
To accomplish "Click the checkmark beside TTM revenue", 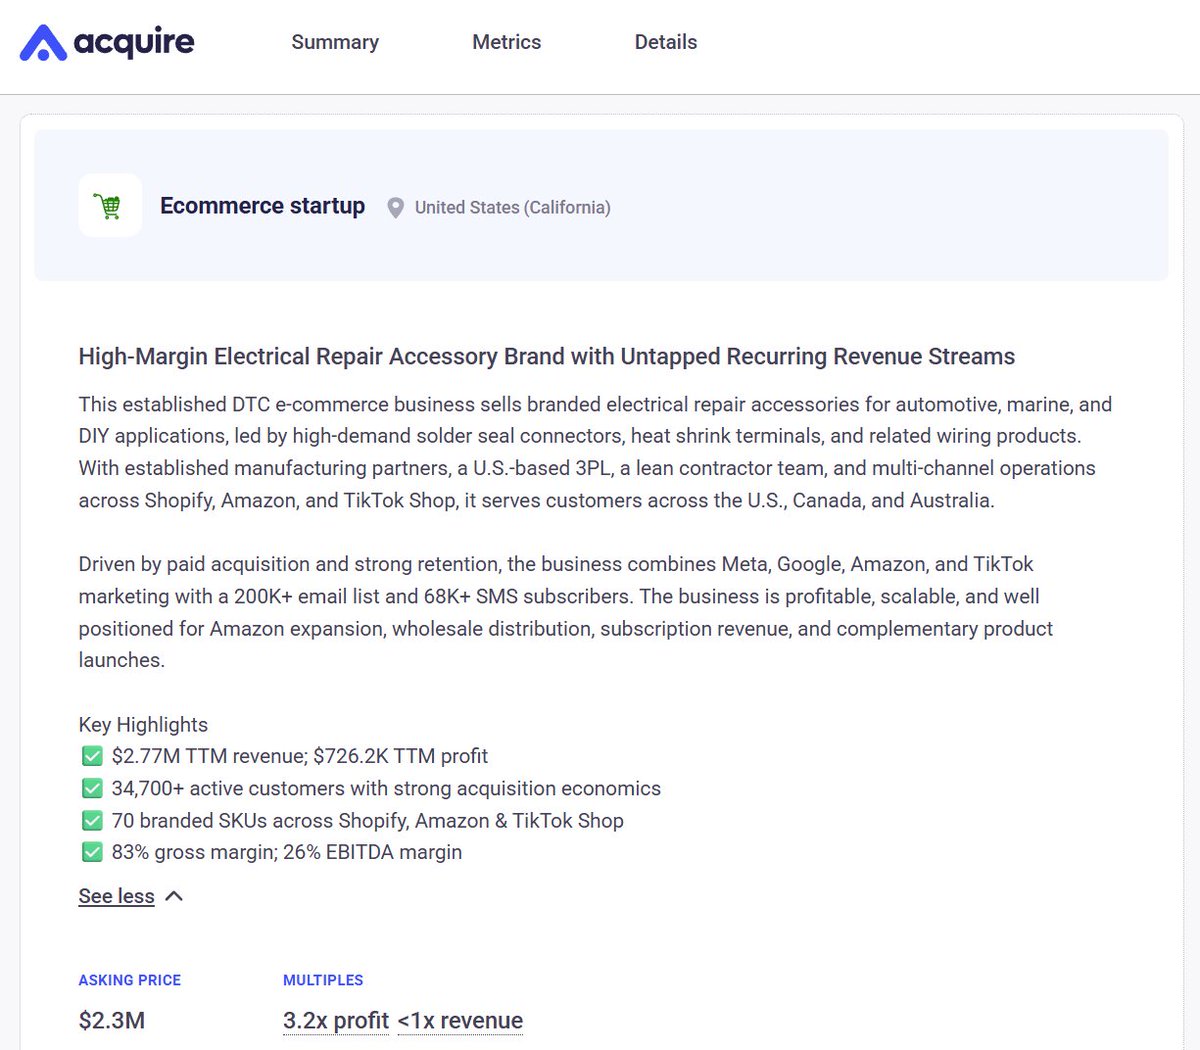I will [x=92, y=756].
